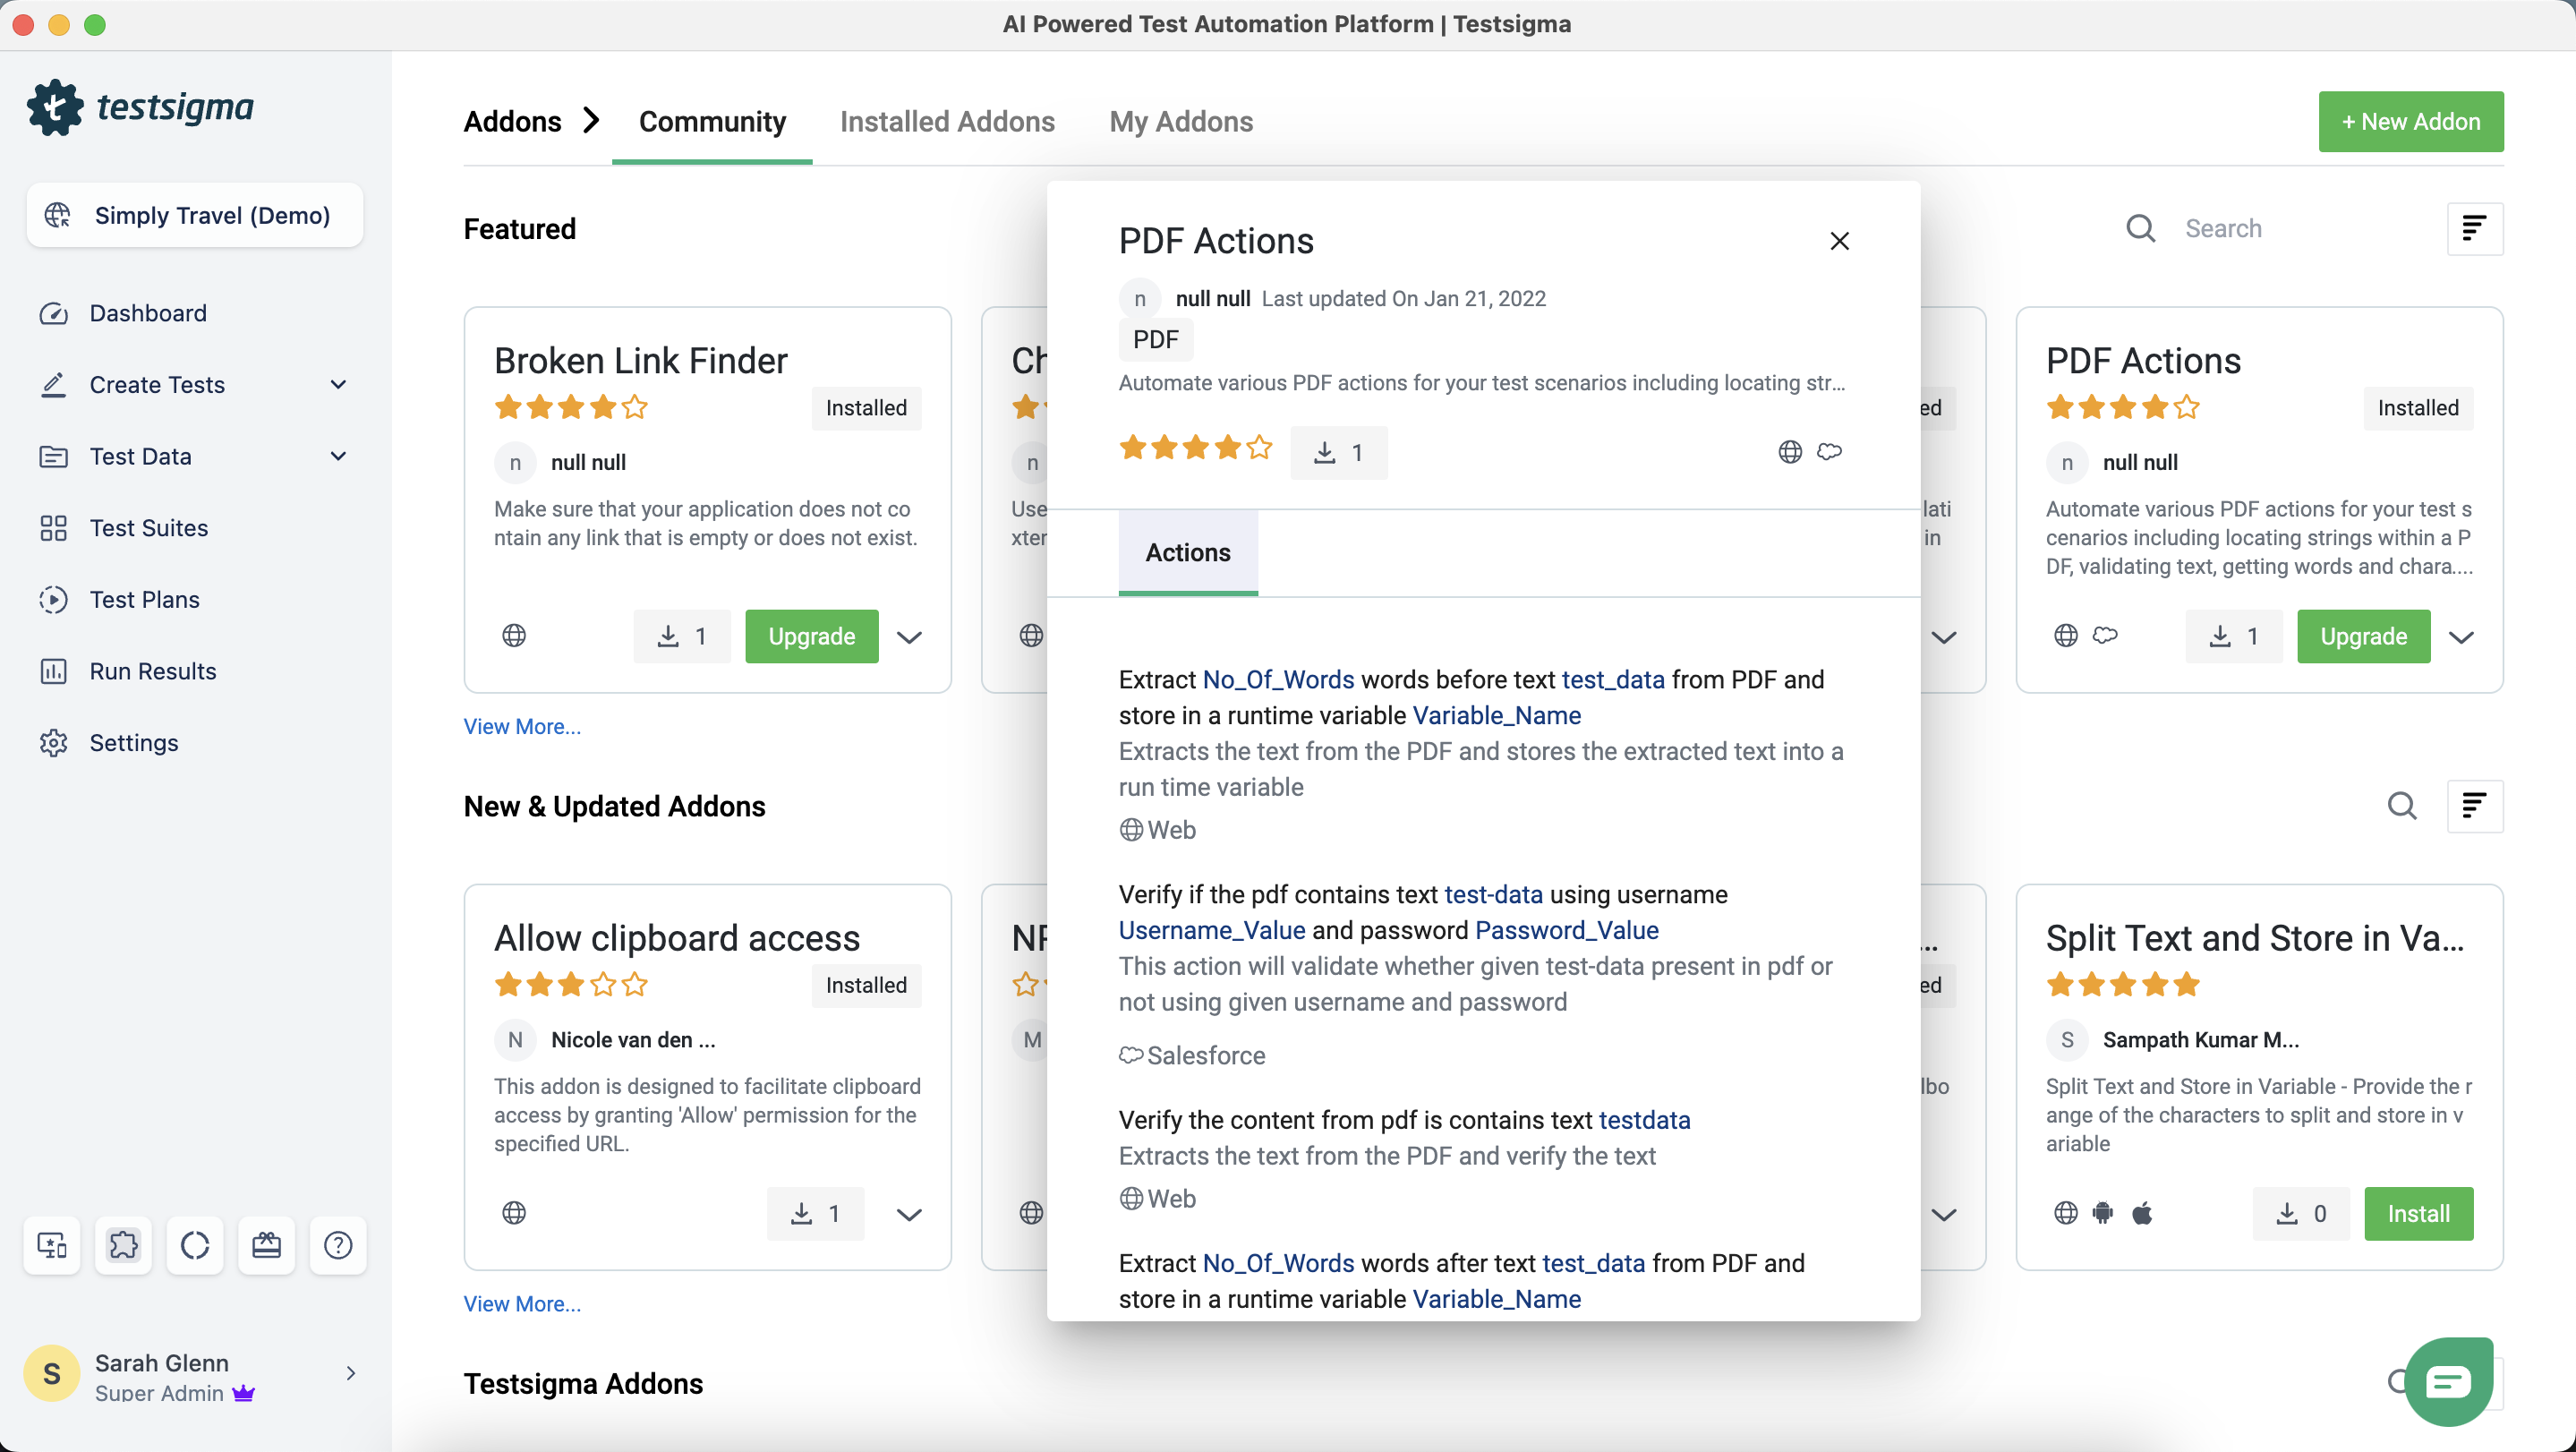This screenshot has width=2576, height=1452.
Task: Click web globe icon in PDF Actions popup header
Action: click(x=1790, y=452)
